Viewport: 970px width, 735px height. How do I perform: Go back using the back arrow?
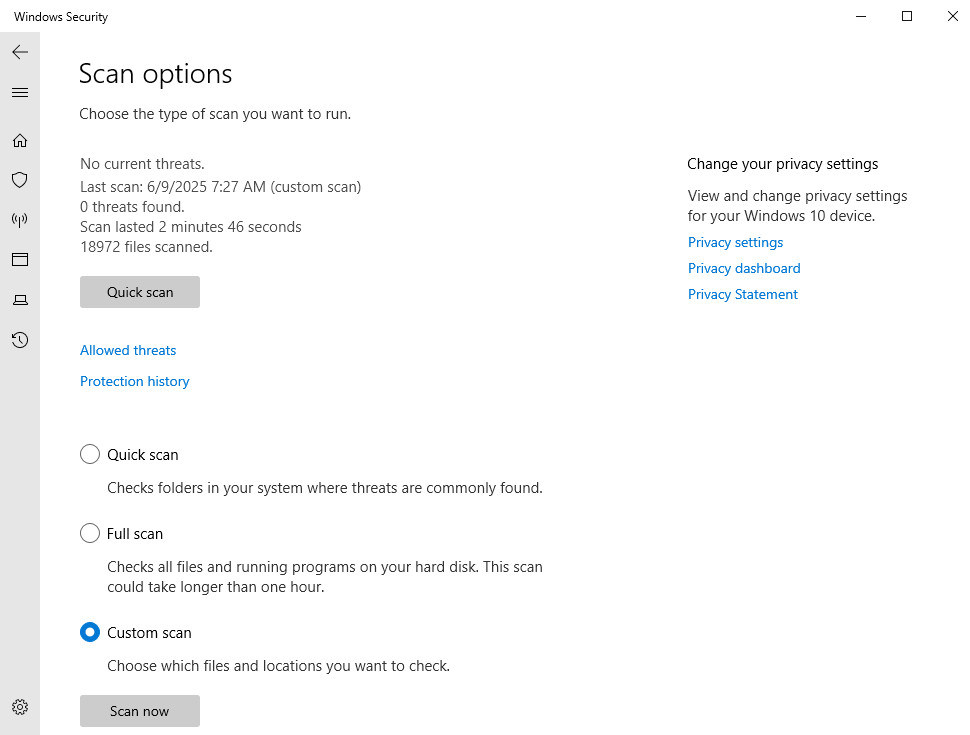click(x=20, y=52)
